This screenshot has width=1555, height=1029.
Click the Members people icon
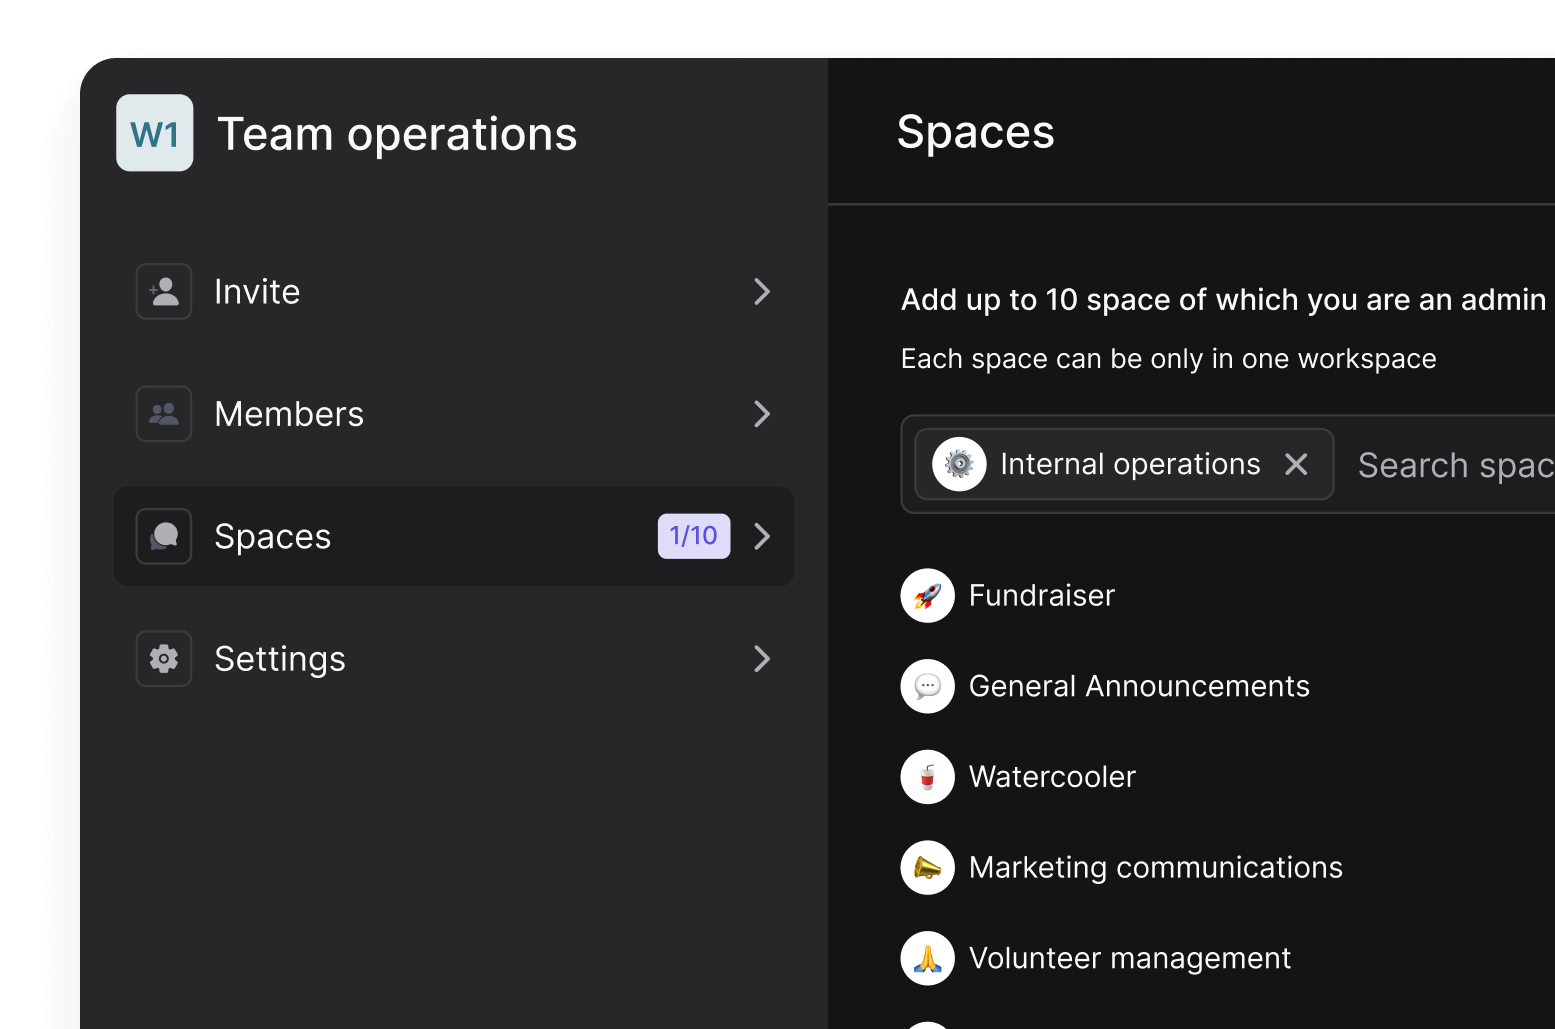(163, 413)
